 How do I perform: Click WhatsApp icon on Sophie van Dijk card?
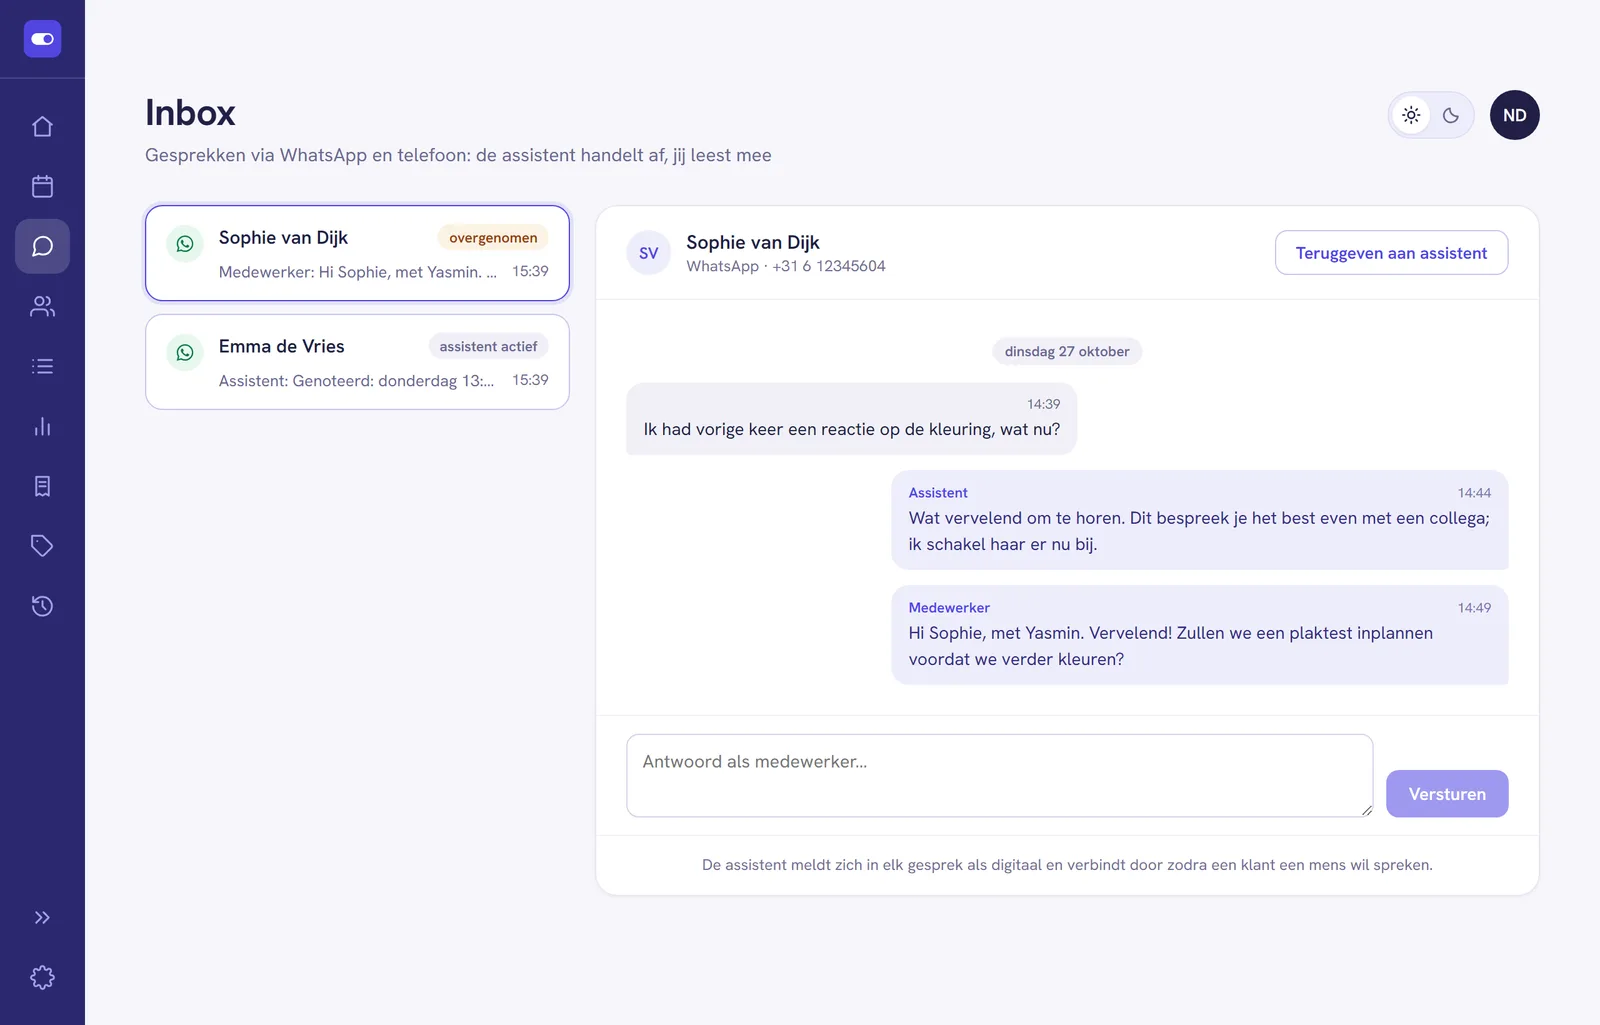tap(185, 243)
